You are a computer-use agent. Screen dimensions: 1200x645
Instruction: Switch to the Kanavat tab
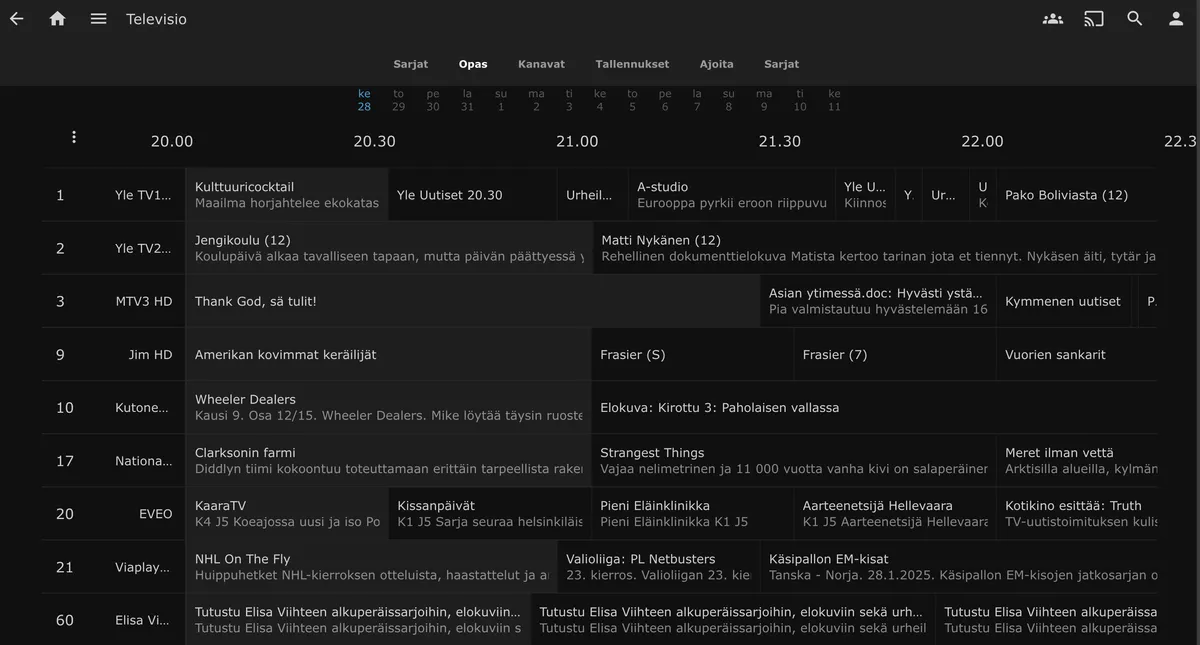(x=541, y=64)
